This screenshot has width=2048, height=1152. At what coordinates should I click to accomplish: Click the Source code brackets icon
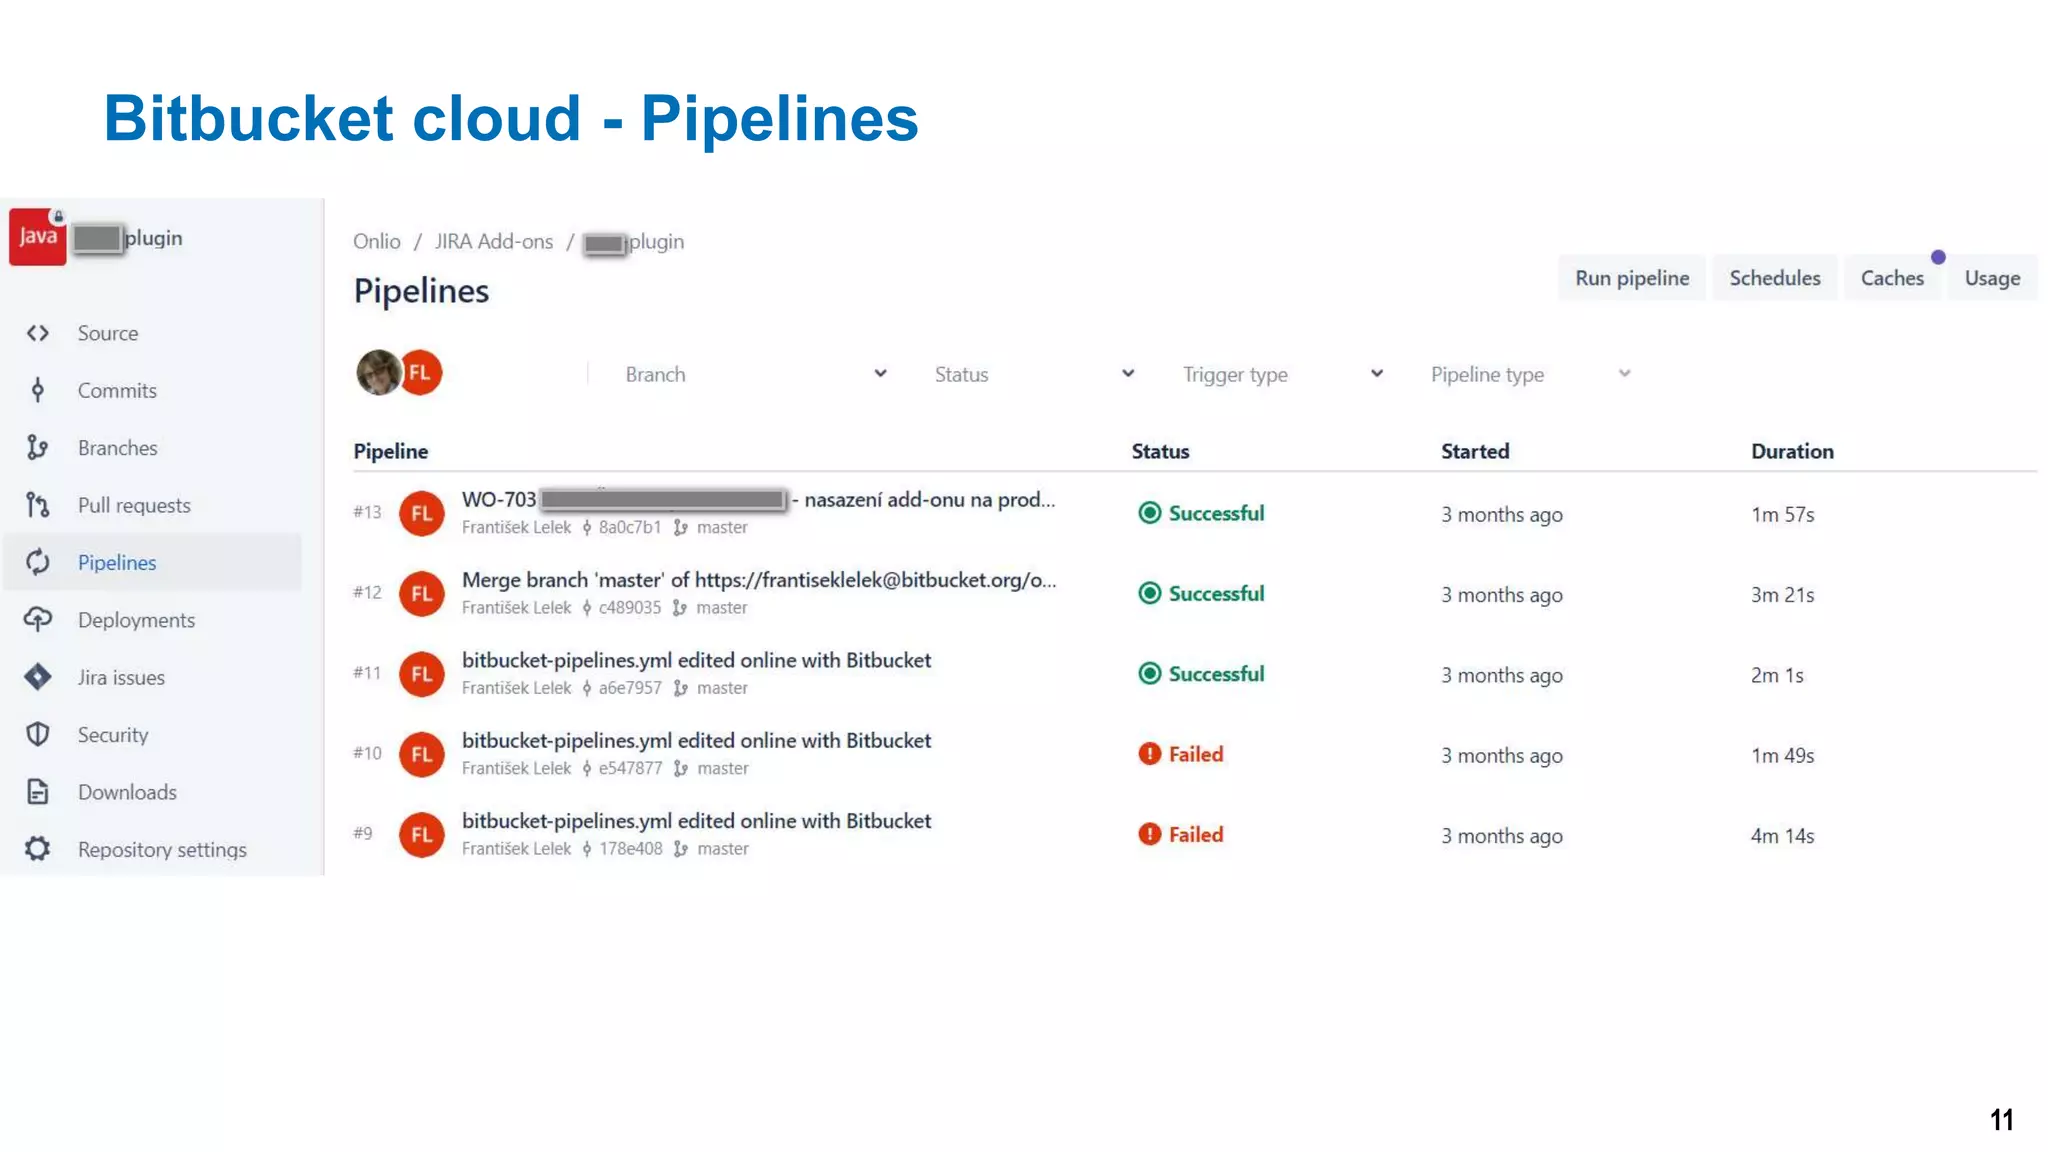[38, 333]
